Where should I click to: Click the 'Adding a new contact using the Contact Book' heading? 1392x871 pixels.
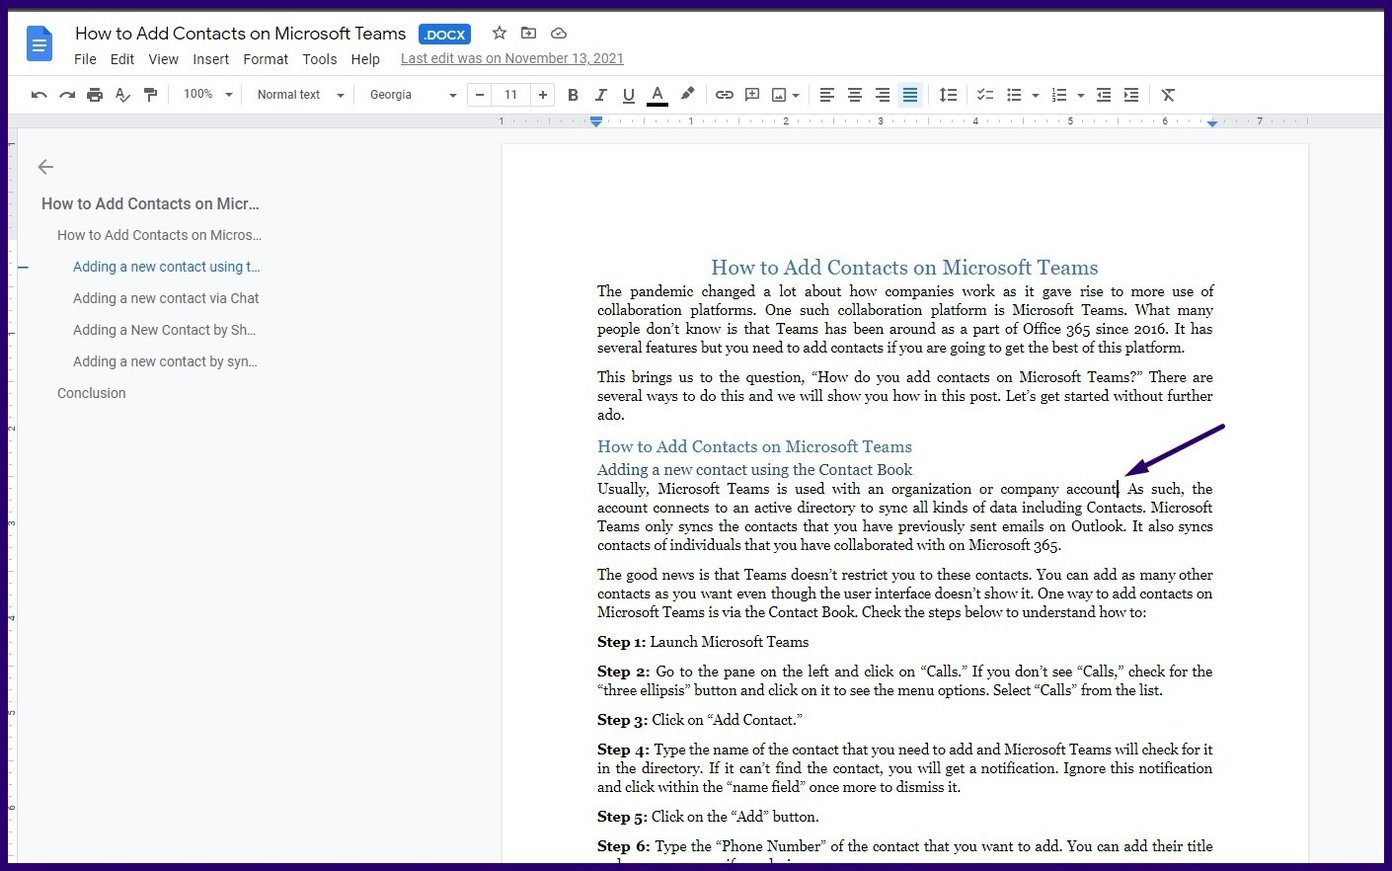pyautogui.click(x=755, y=469)
